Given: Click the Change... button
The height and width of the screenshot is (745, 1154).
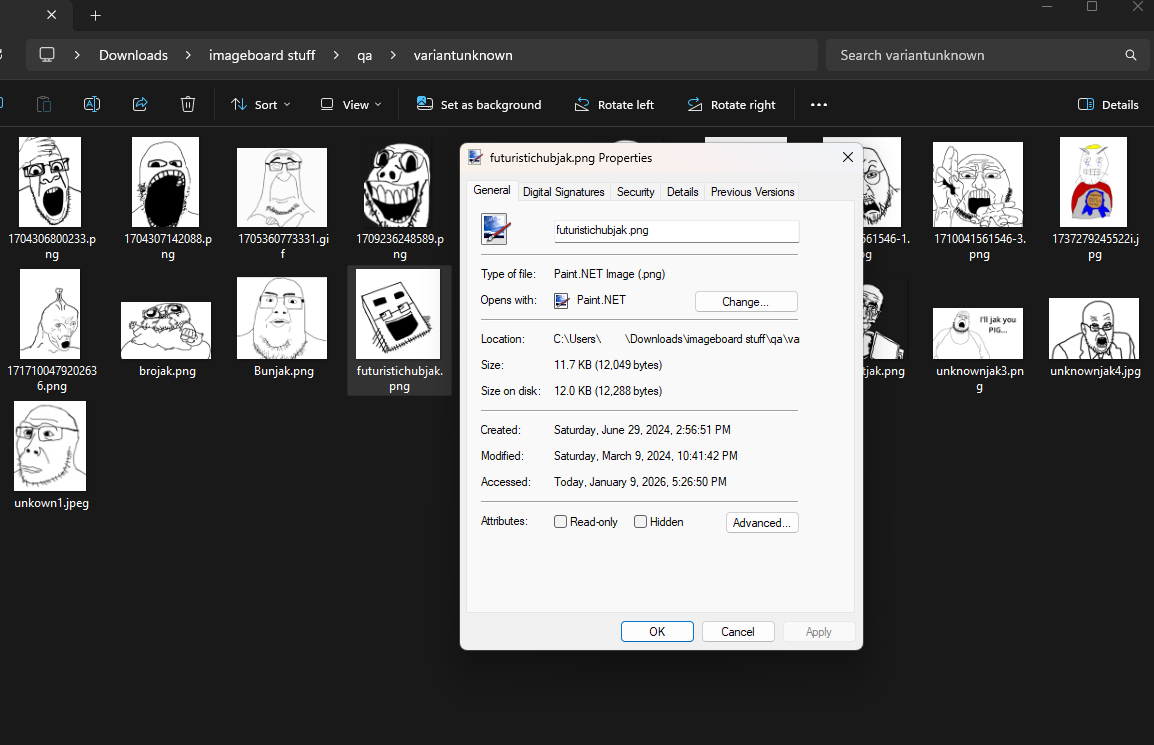Looking at the screenshot, I should [745, 301].
